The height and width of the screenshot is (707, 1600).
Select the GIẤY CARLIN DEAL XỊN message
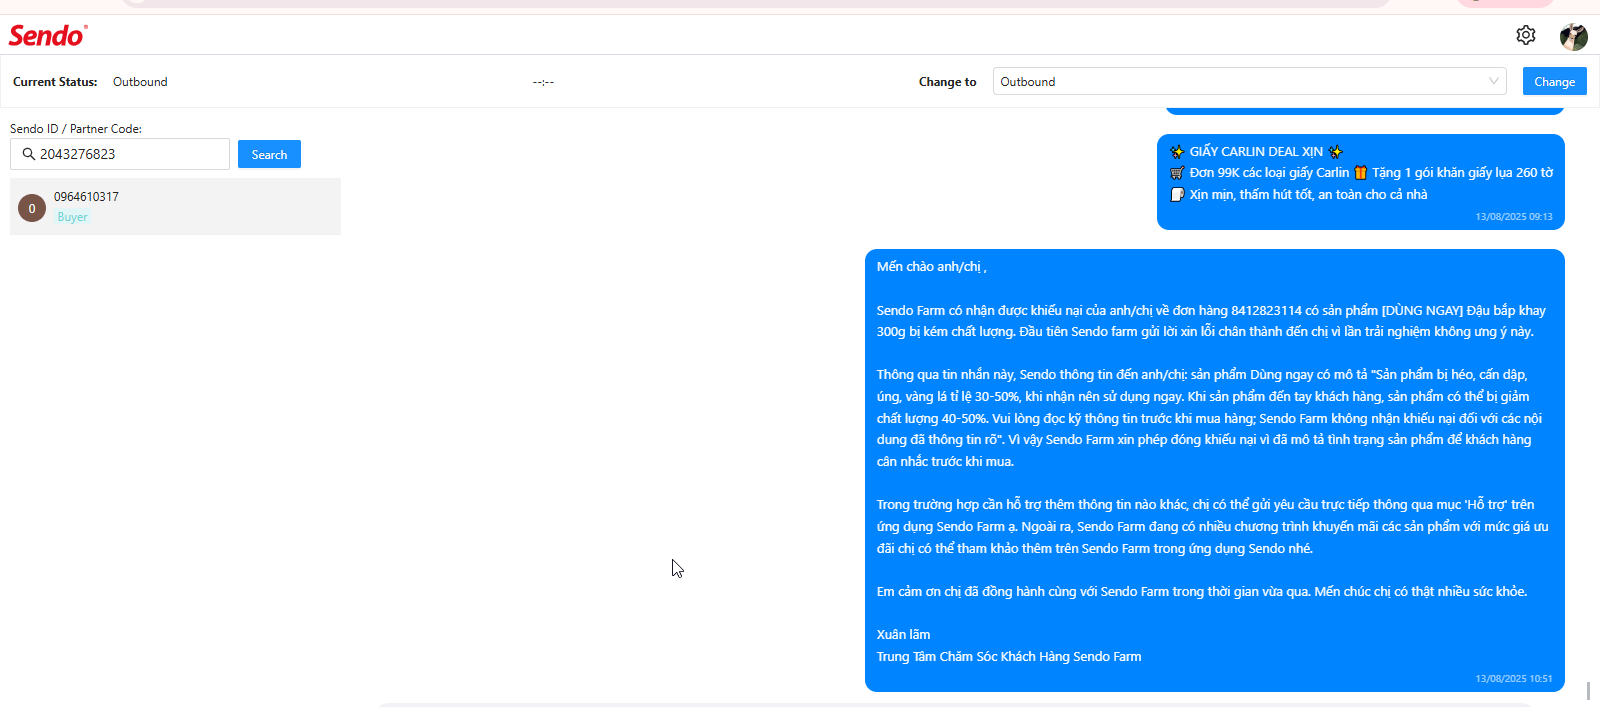1361,182
